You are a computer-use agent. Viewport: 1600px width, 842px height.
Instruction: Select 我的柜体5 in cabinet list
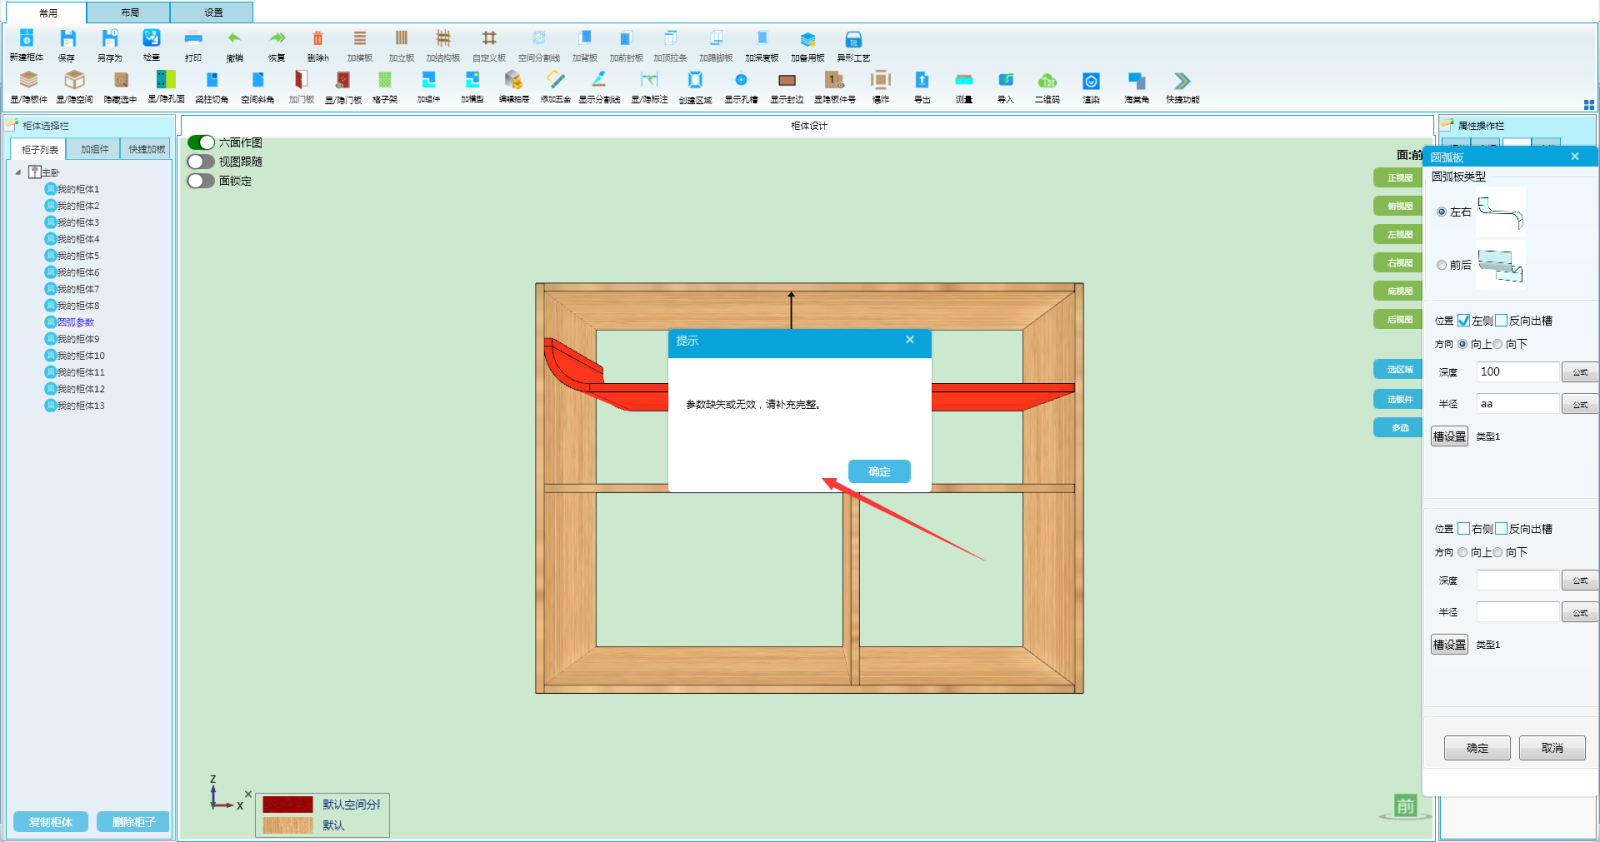[x=78, y=256]
